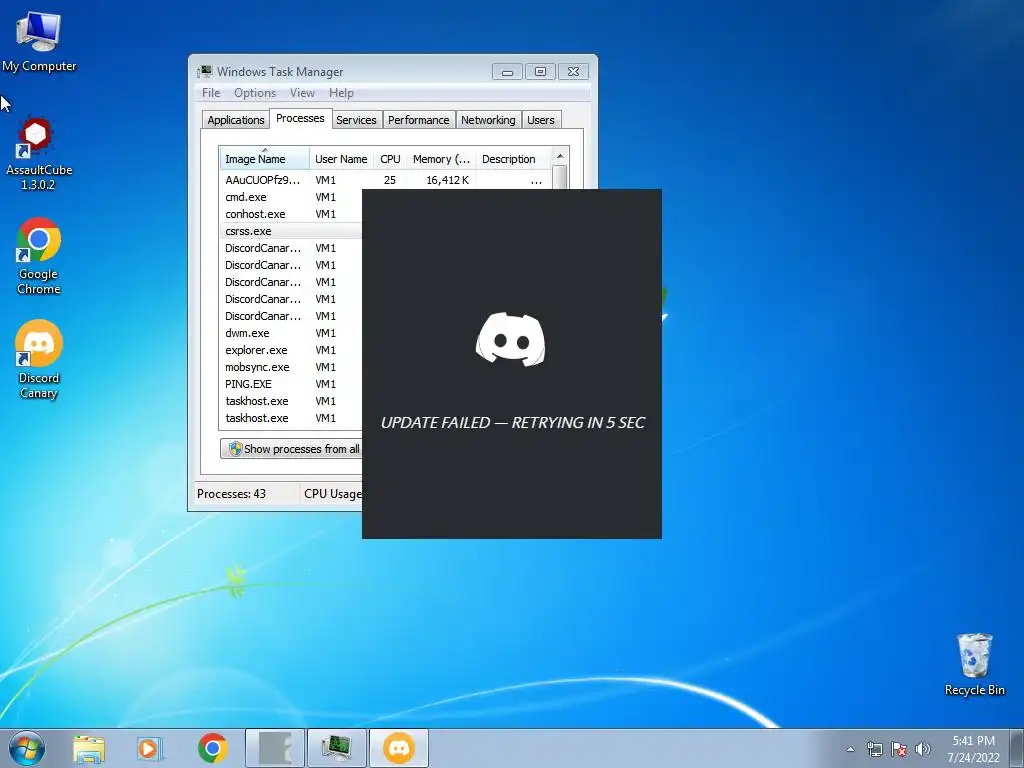
Task: Click the Task Manager title bar icon
Action: click(x=205, y=71)
